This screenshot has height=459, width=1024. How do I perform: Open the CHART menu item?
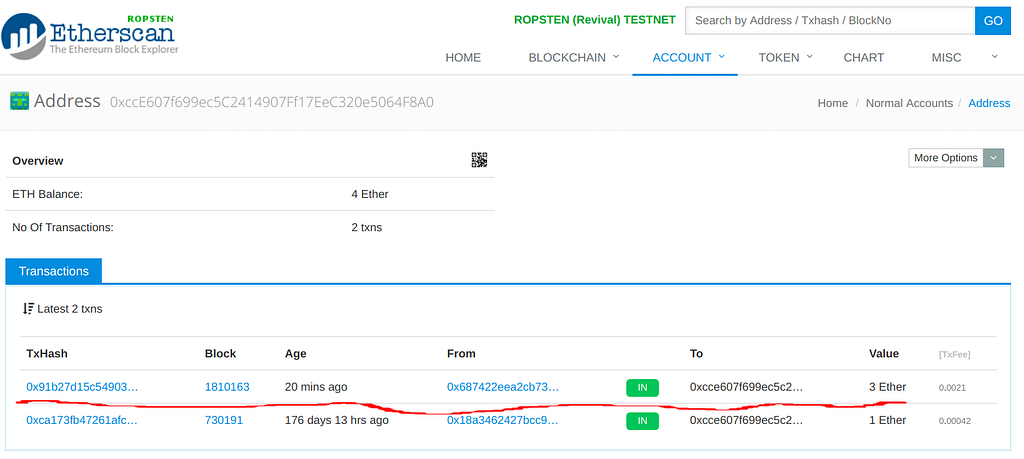(863, 57)
